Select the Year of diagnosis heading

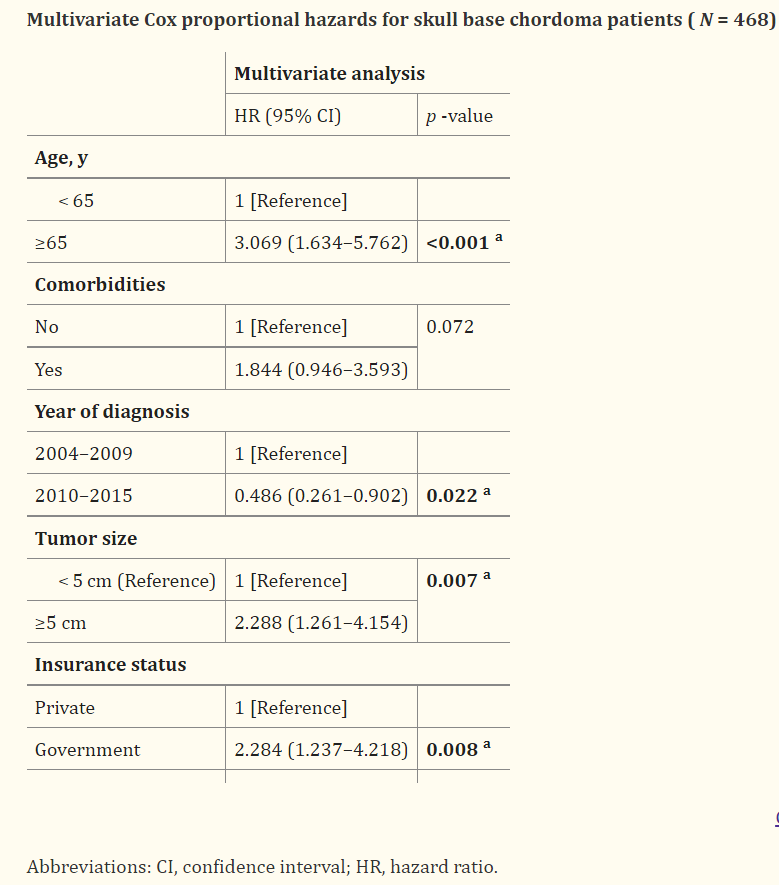[112, 412]
